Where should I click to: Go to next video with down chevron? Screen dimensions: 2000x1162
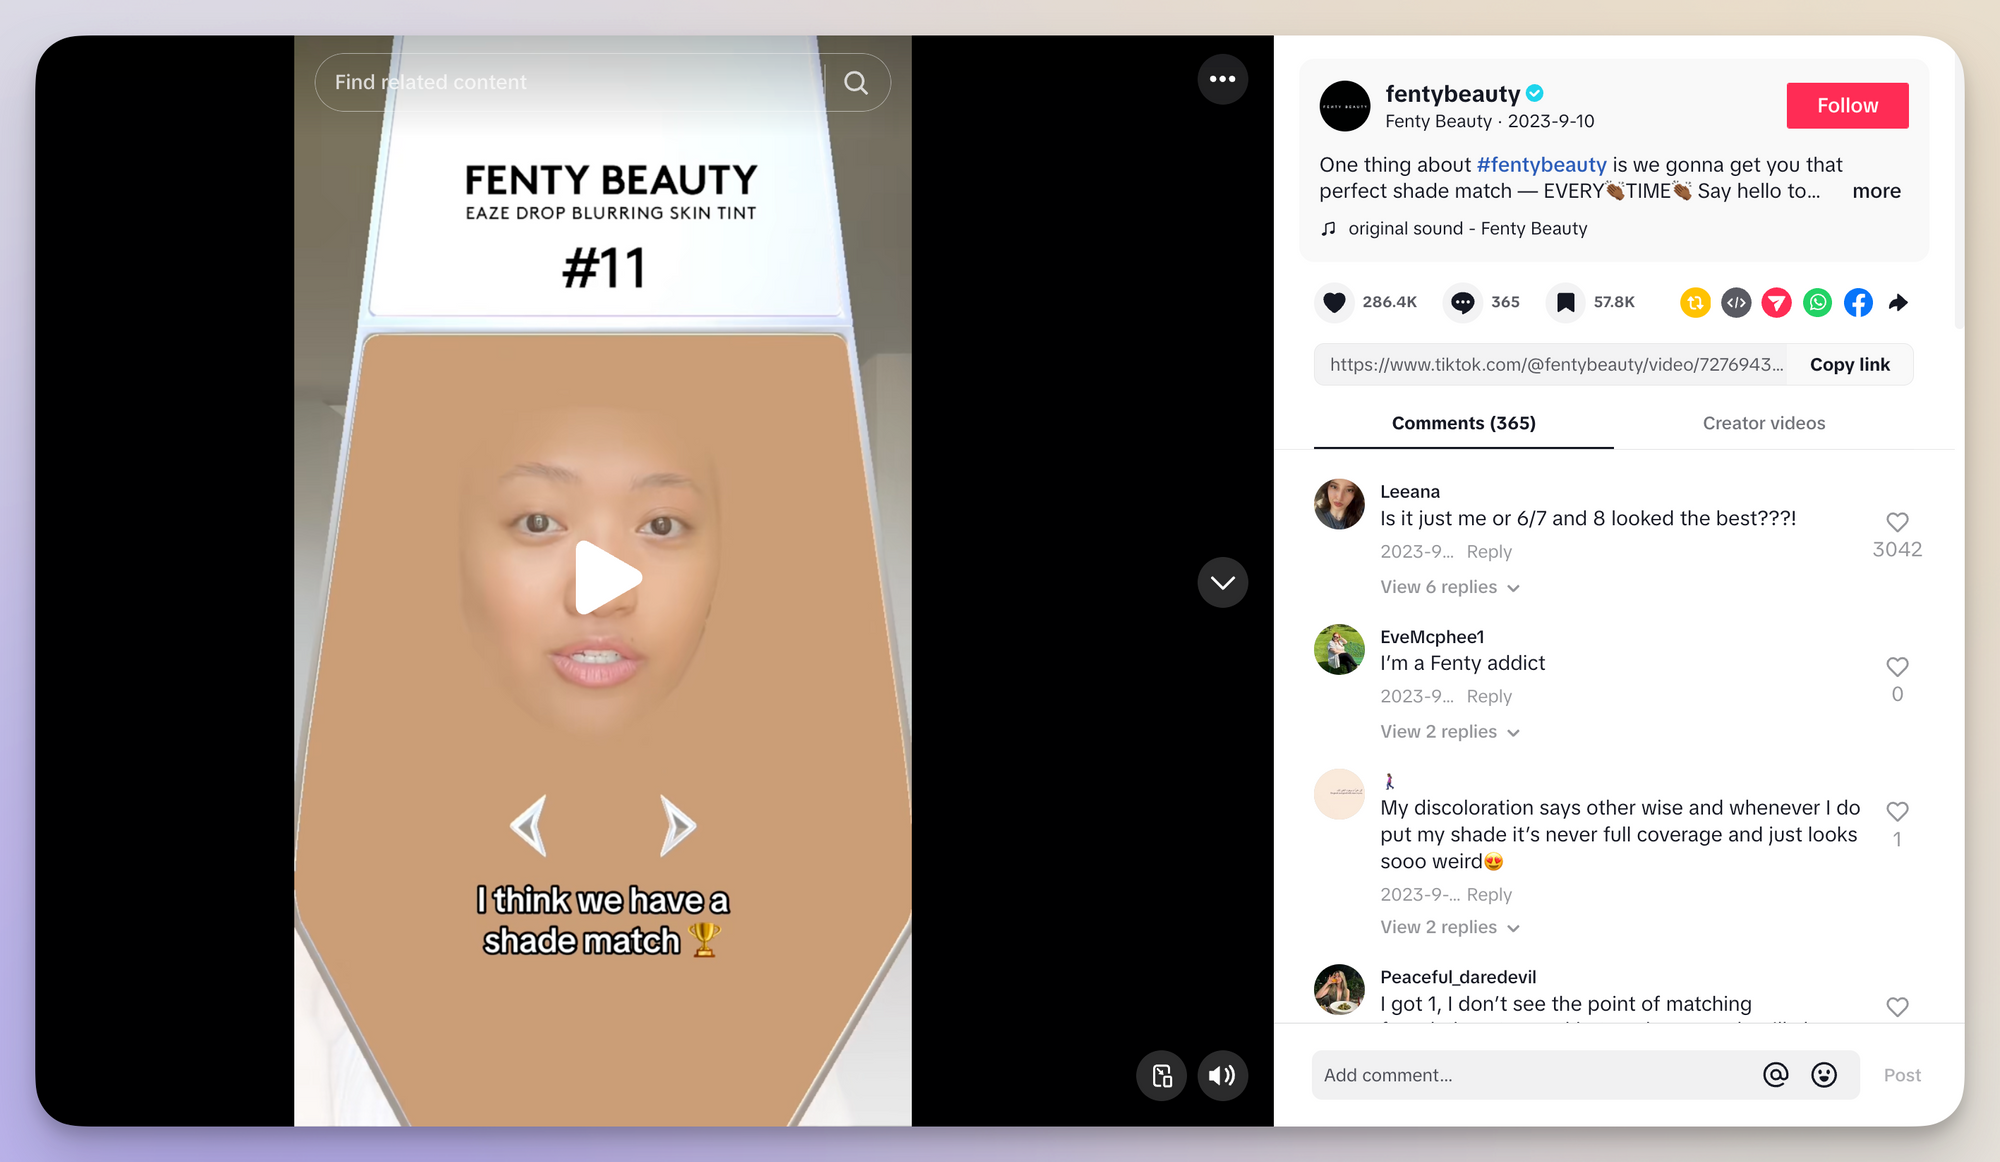1222,582
